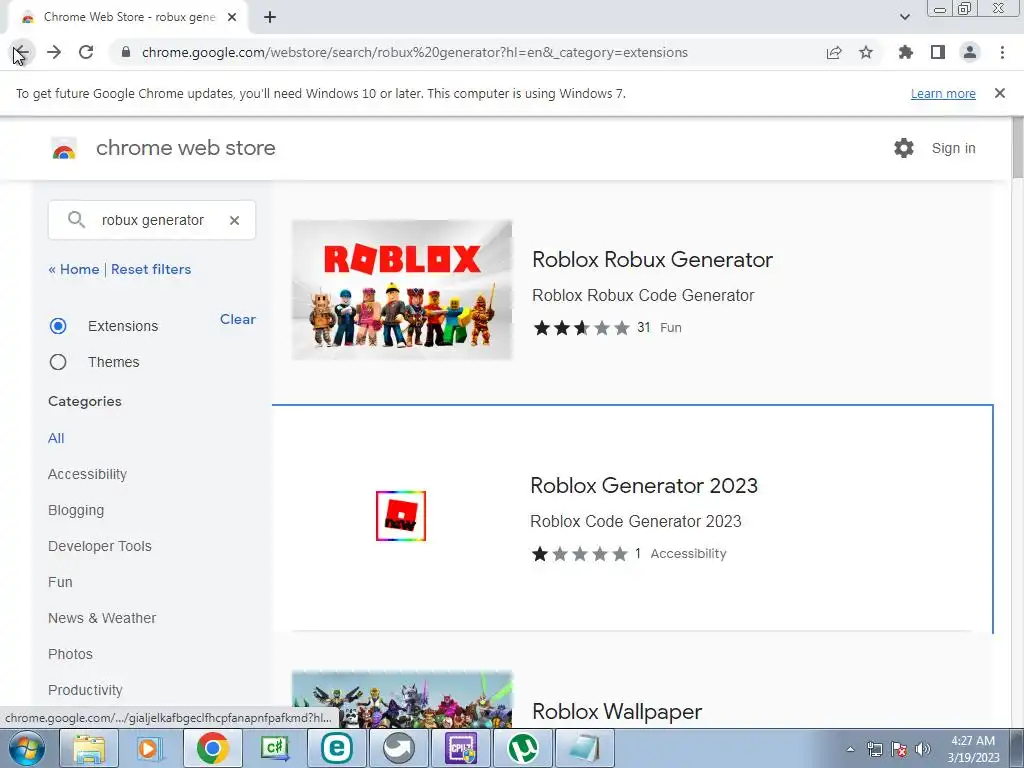Screen dimensions: 1024x768
Task: Click the Roblox Robux Code Generator description
Action: click(x=643, y=295)
